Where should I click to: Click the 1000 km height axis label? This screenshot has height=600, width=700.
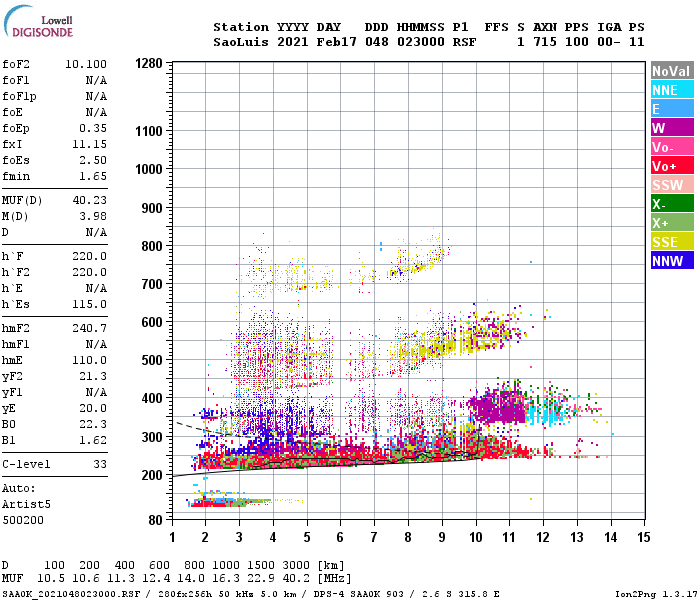point(149,170)
